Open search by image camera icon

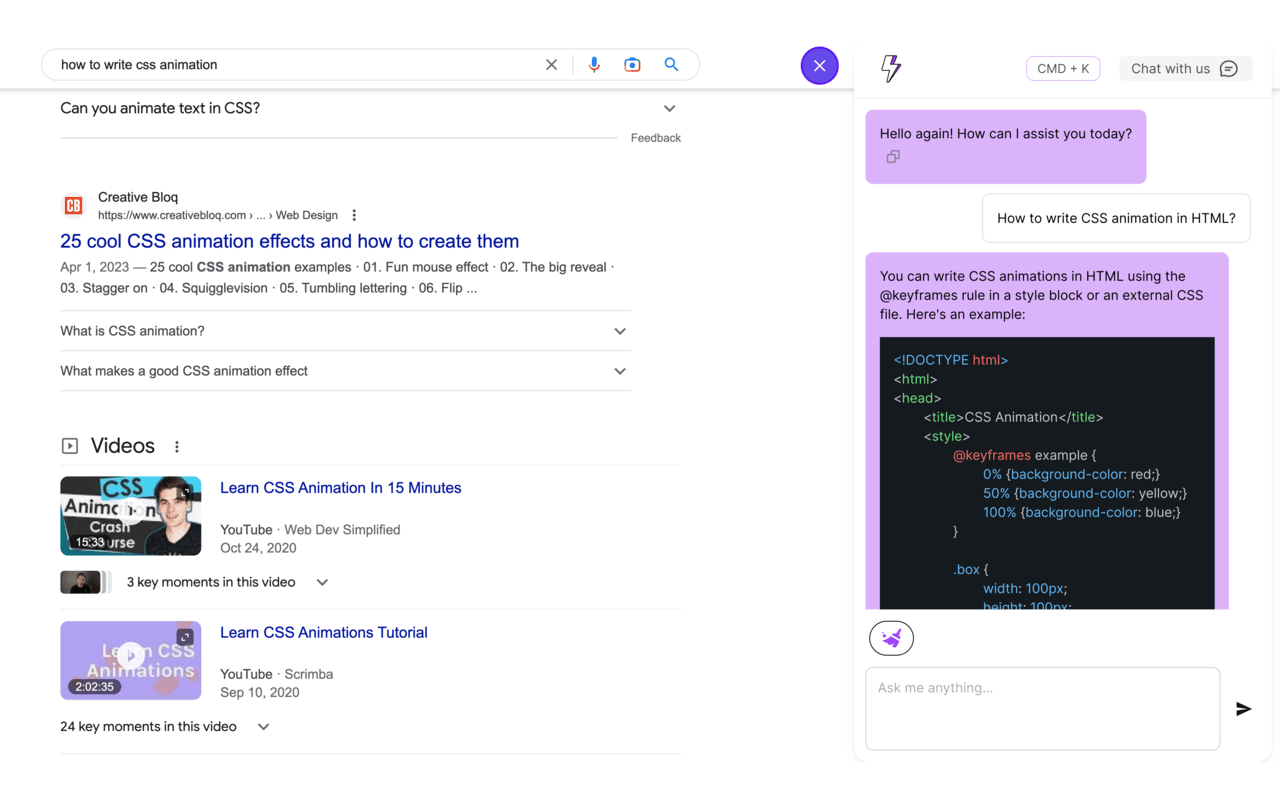point(632,65)
